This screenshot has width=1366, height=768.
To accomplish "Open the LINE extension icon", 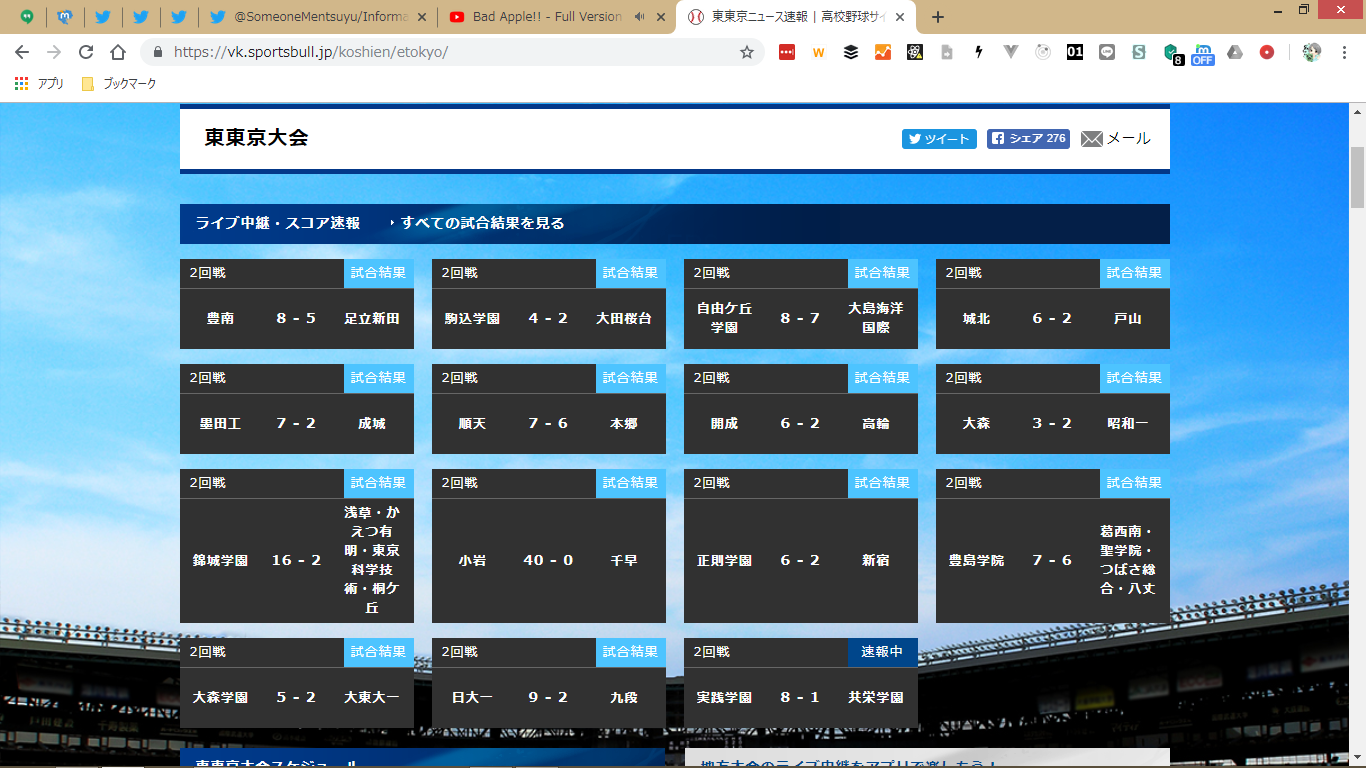I will [x=1106, y=52].
